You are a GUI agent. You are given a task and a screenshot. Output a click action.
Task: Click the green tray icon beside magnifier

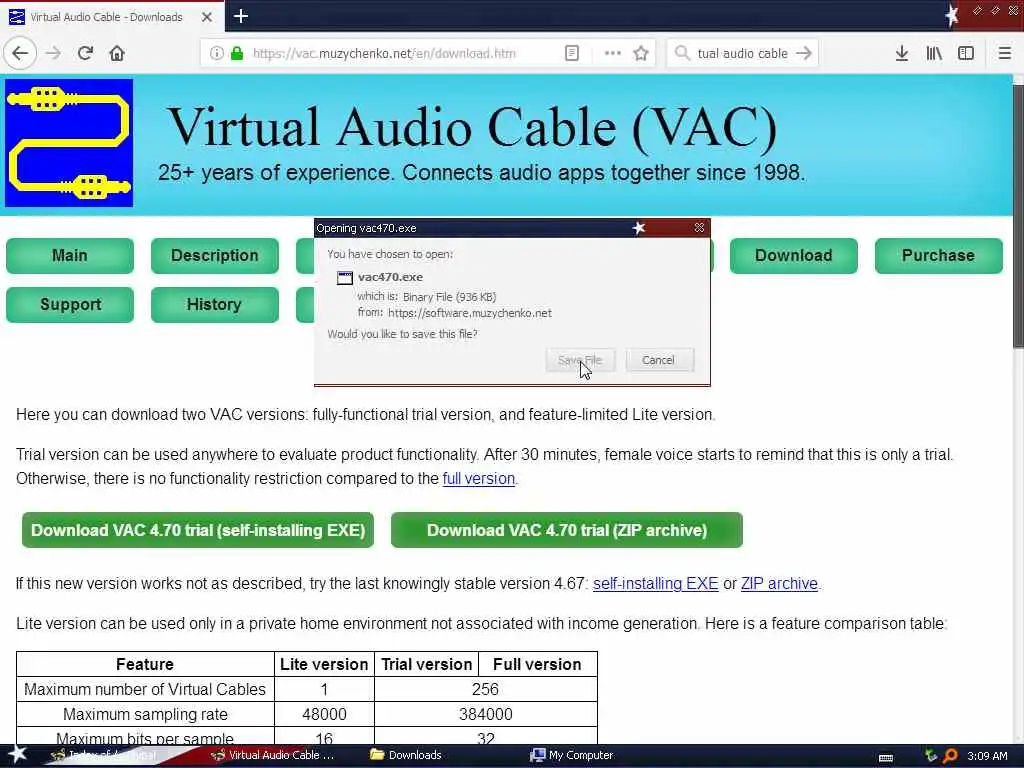(x=931, y=756)
